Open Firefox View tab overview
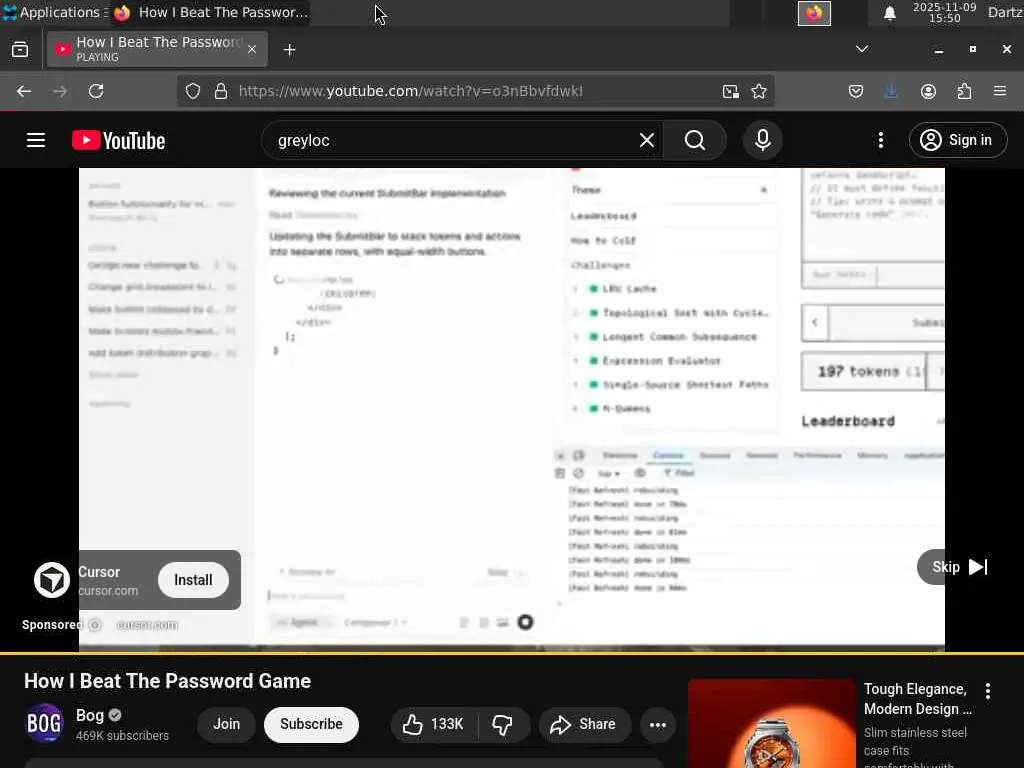Screen dimensions: 1024x768 (20, 50)
